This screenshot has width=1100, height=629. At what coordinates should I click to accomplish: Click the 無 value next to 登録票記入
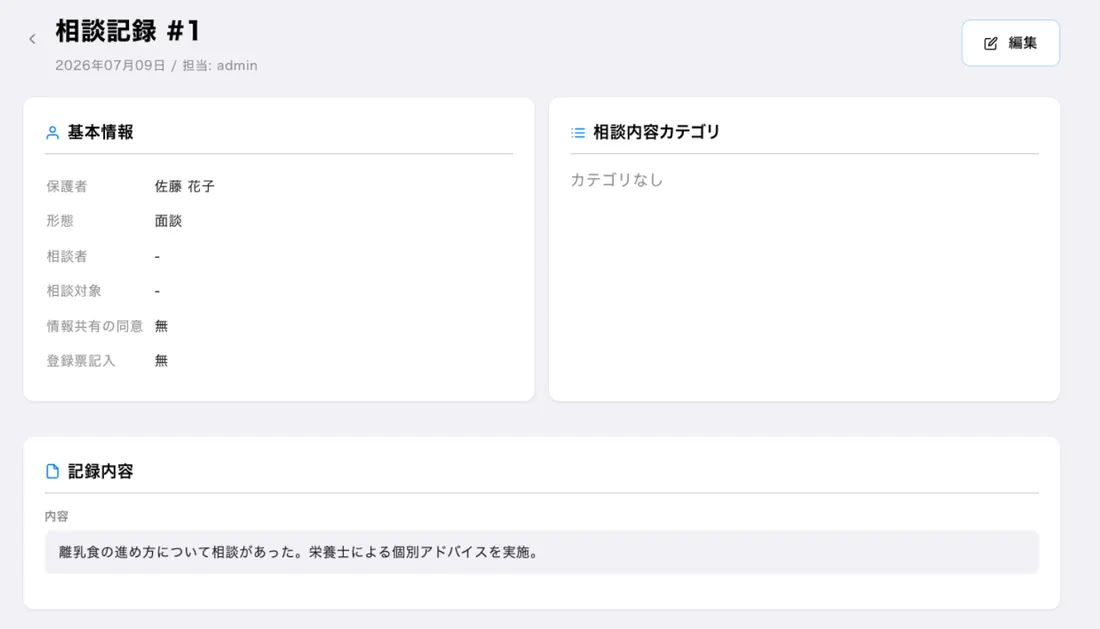(x=161, y=360)
